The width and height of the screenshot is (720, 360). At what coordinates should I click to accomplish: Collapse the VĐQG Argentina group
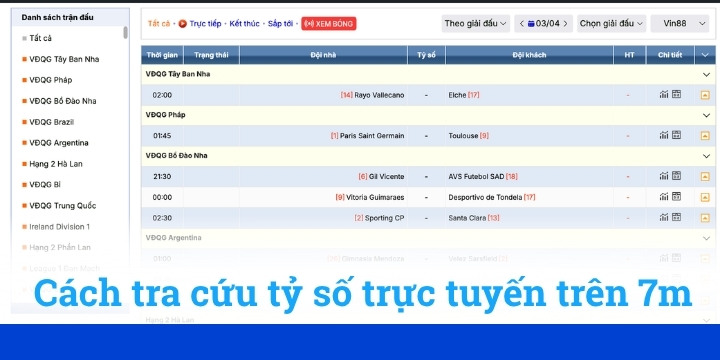pyautogui.click(x=706, y=238)
